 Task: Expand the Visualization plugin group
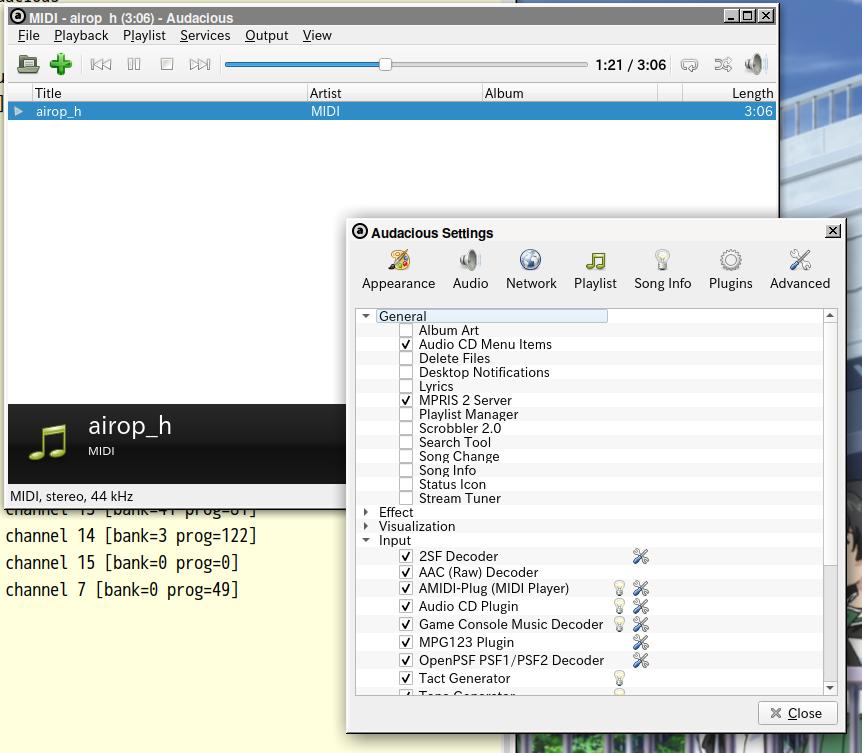tap(366, 527)
